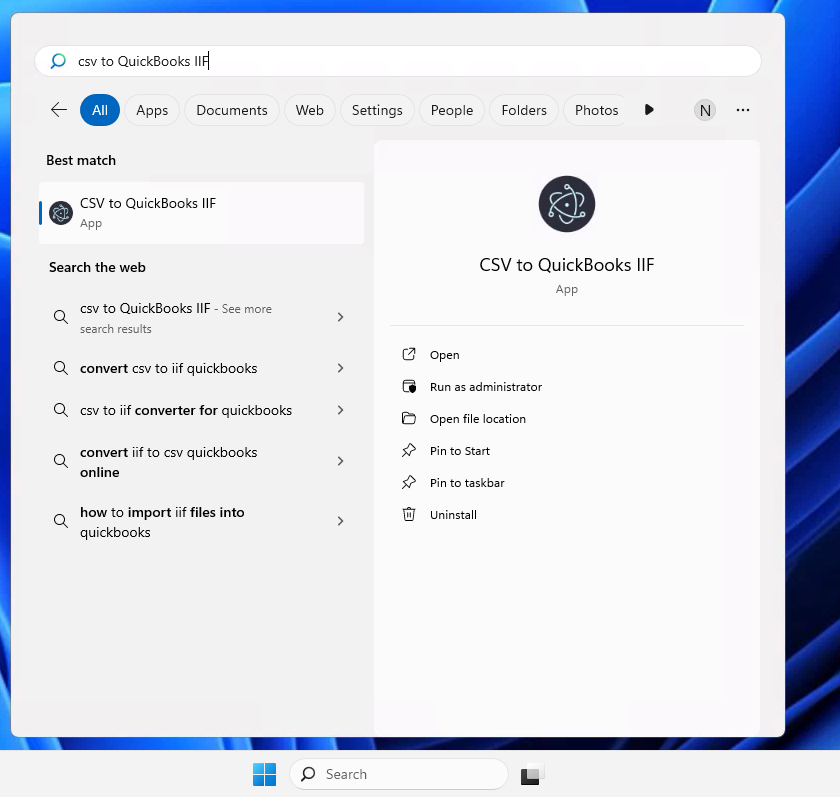
Task: Expand 'how to import iif files' suggestion arrow
Action: click(x=340, y=521)
